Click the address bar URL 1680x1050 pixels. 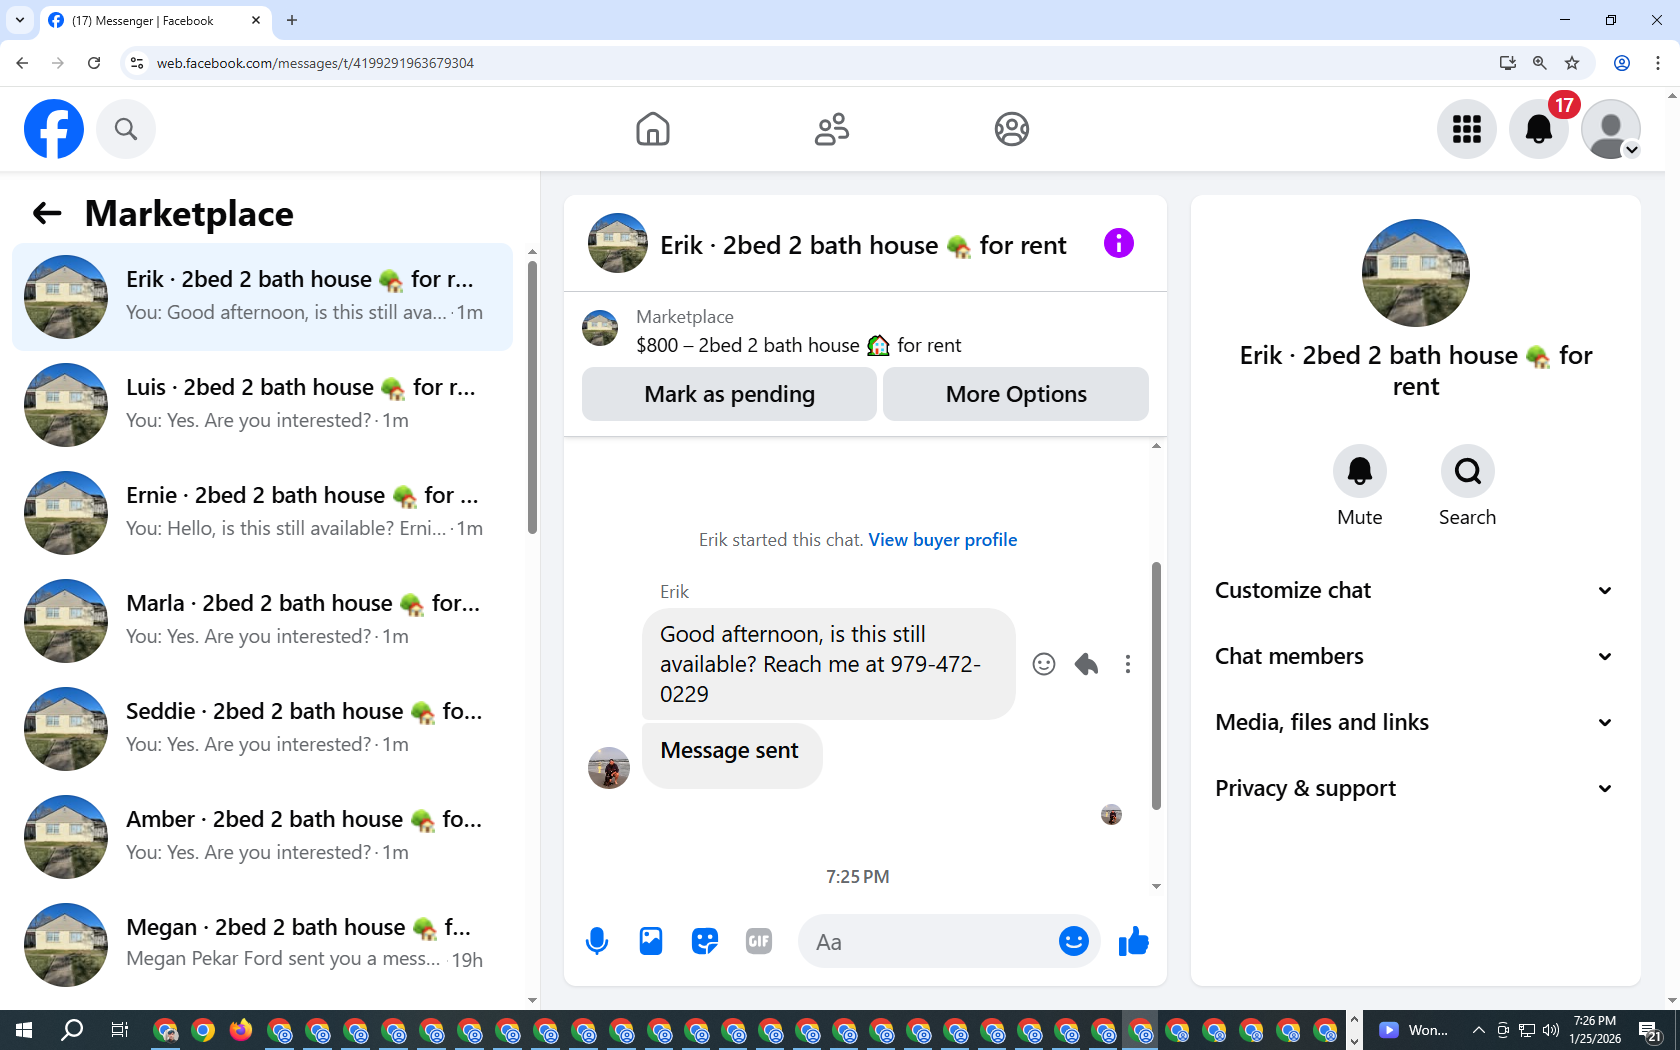[x=315, y=63]
